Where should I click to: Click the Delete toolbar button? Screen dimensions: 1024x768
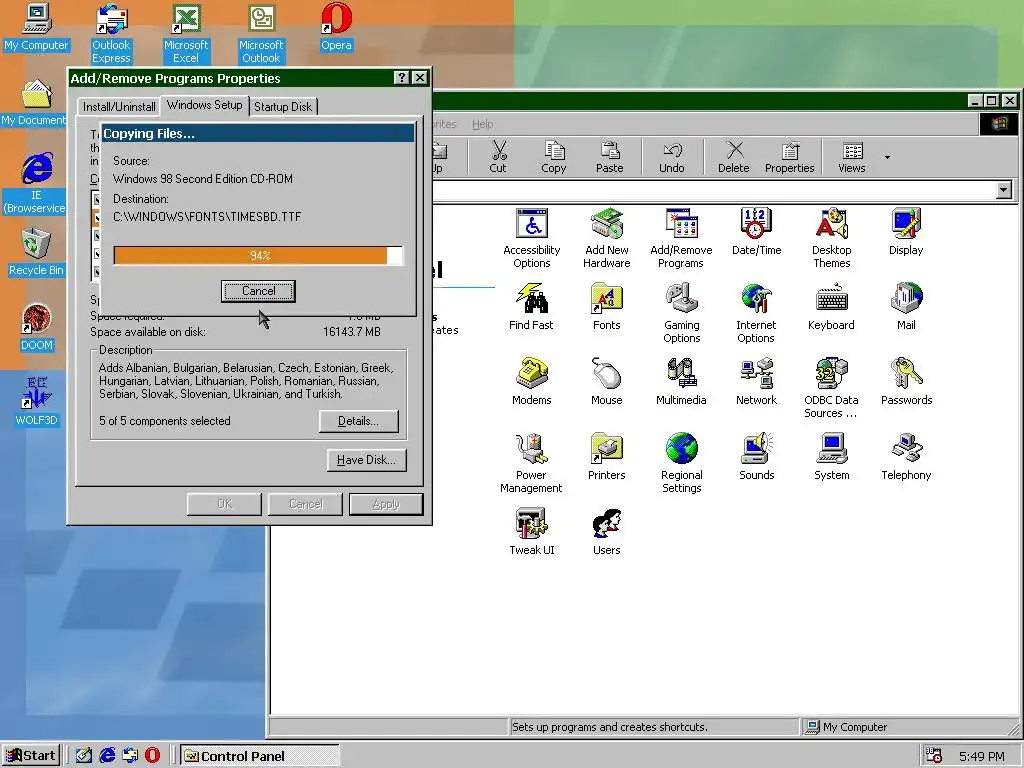tap(733, 157)
